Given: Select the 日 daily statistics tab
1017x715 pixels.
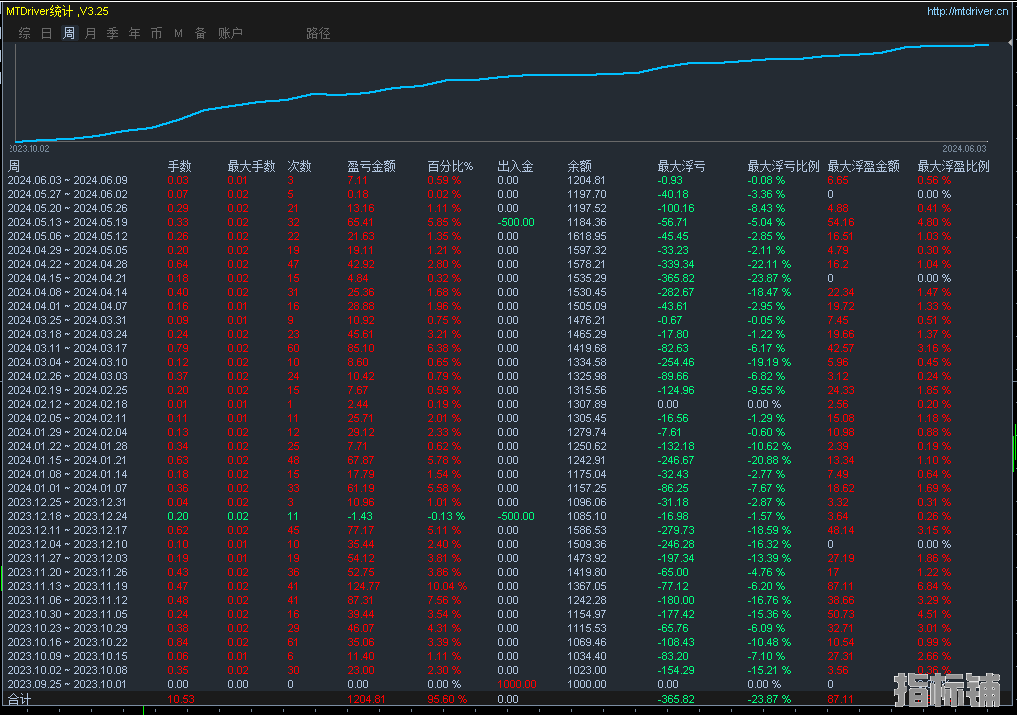Looking at the screenshot, I should (47, 33).
